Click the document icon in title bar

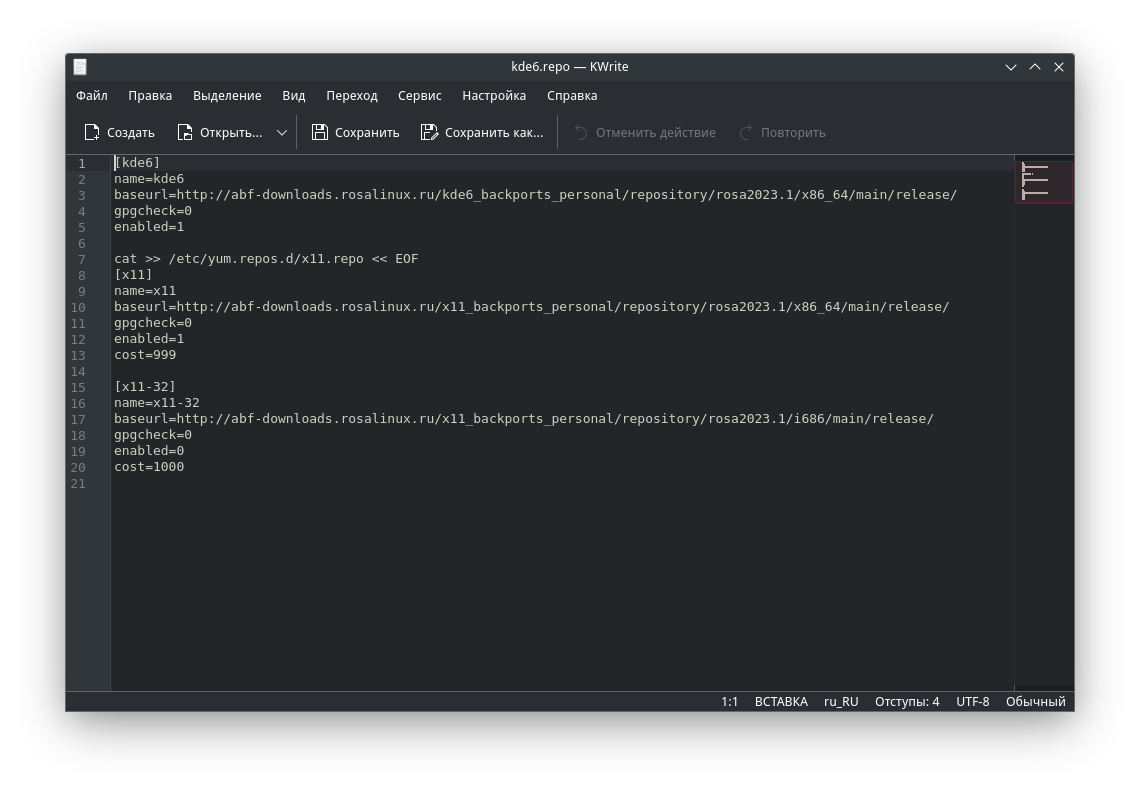80,67
